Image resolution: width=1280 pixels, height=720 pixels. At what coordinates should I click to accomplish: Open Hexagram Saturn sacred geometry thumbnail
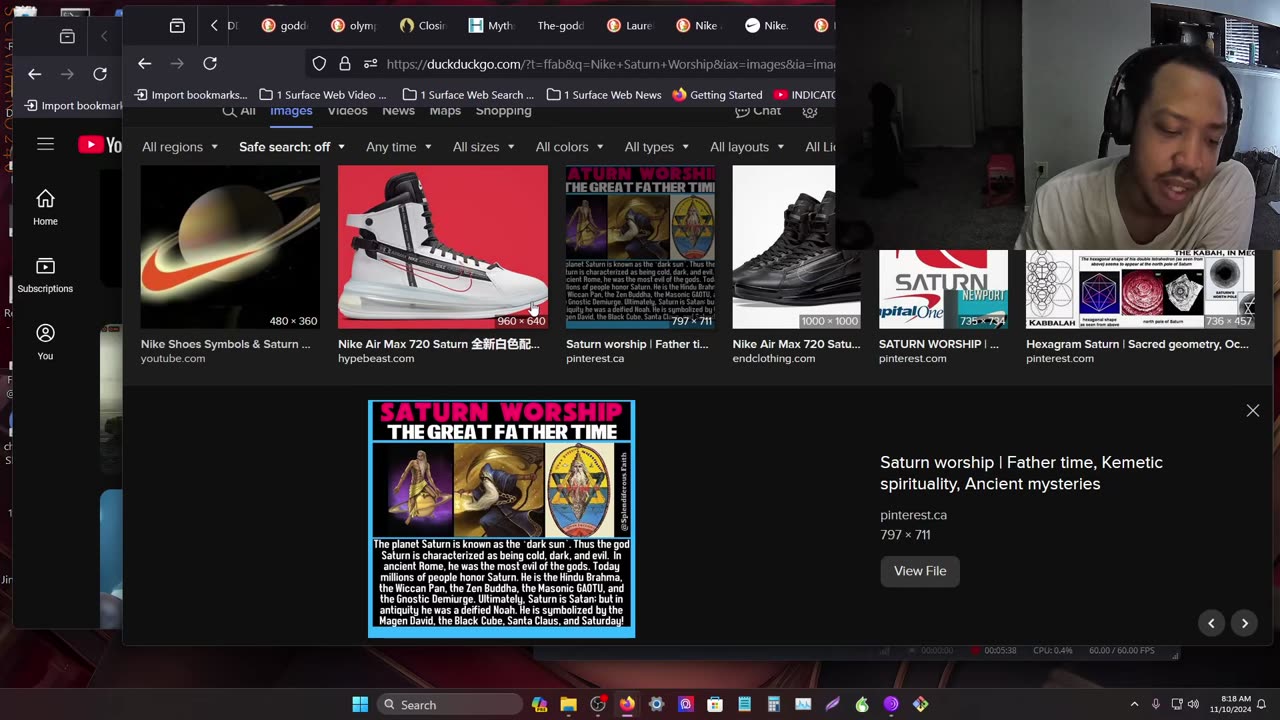click(x=1140, y=289)
